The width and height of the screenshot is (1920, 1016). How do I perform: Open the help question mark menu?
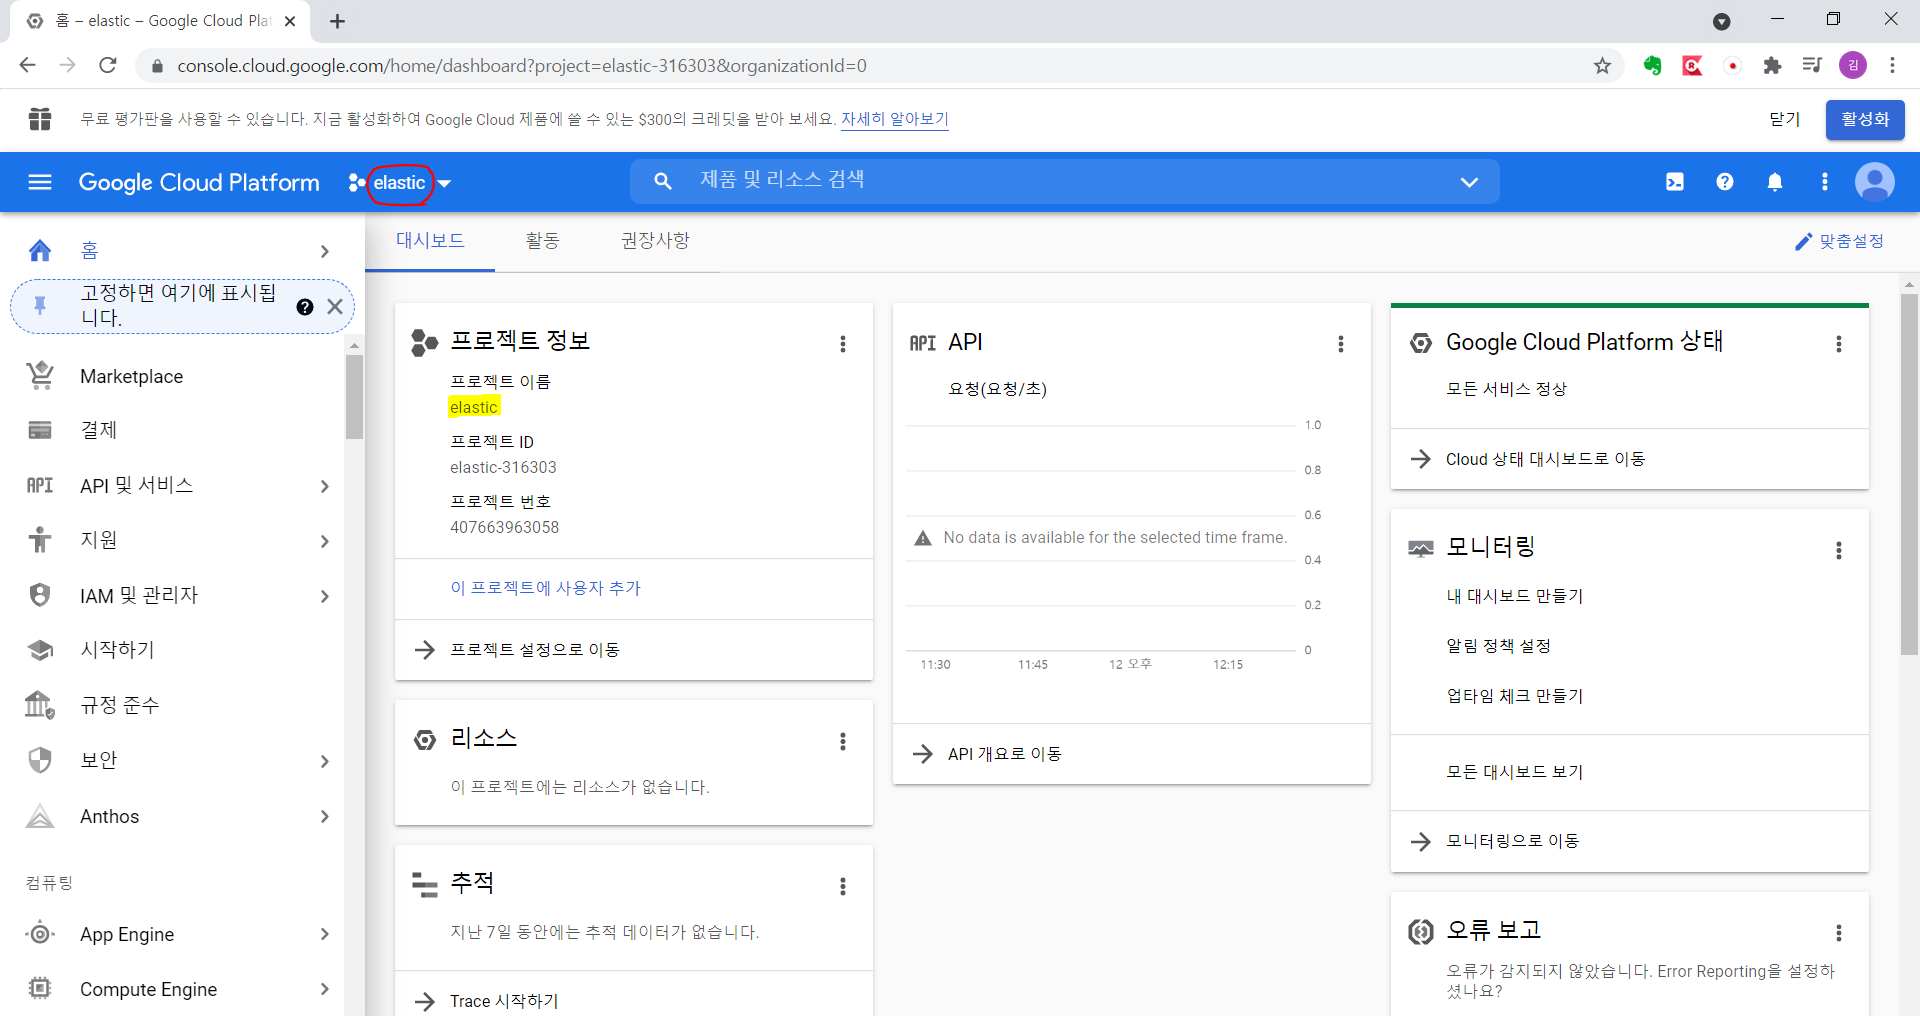pyautogui.click(x=1725, y=182)
